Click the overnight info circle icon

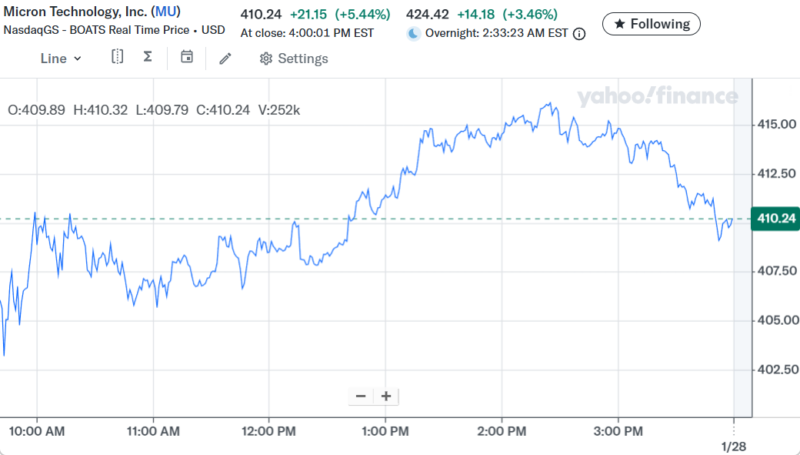(580, 33)
